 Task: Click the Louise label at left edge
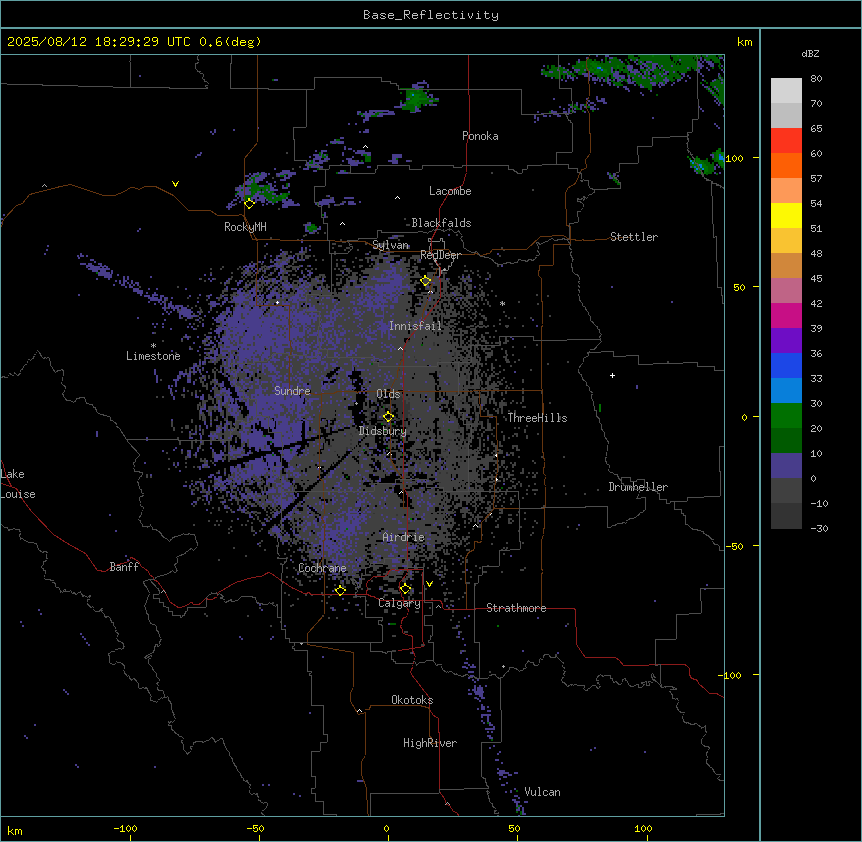[x=18, y=495]
